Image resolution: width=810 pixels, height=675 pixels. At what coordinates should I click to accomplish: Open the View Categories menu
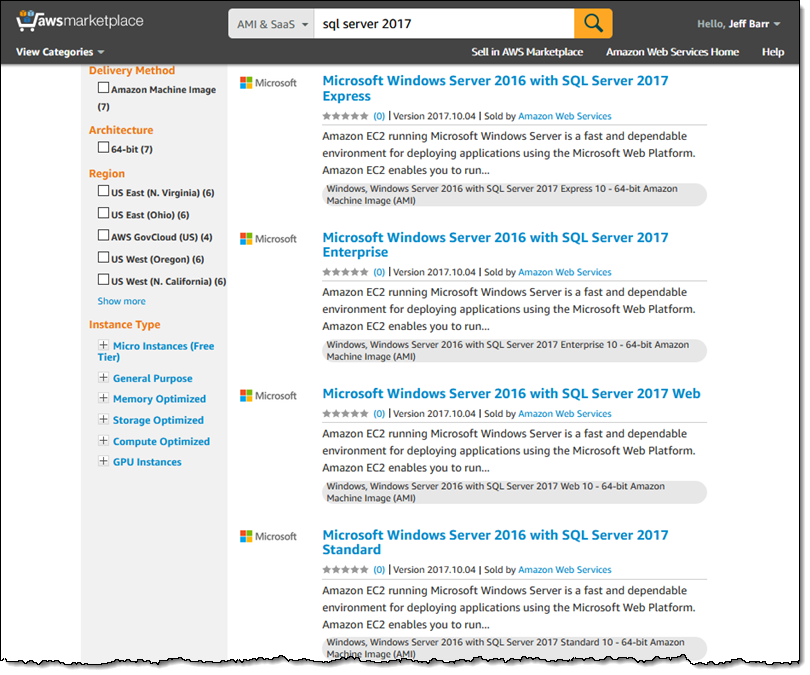(x=60, y=52)
